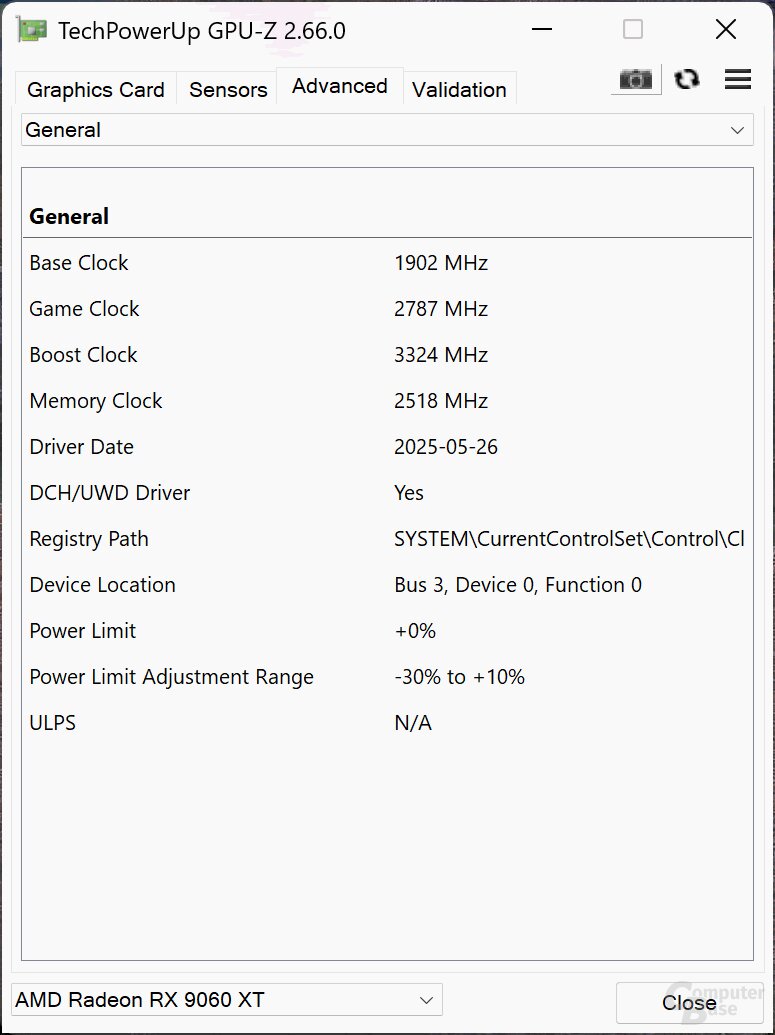The image size is (775, 1035).
Task: Take a screenshot with the camera icon
Action: pyautogui.click(x=636, y=80)
